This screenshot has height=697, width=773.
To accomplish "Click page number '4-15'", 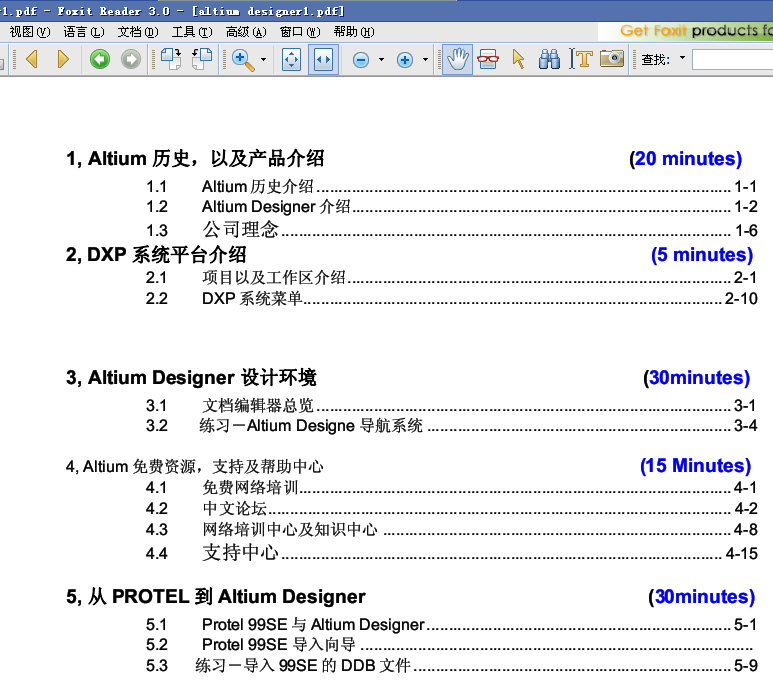I will pyautogui.click(x=741, y=554).
